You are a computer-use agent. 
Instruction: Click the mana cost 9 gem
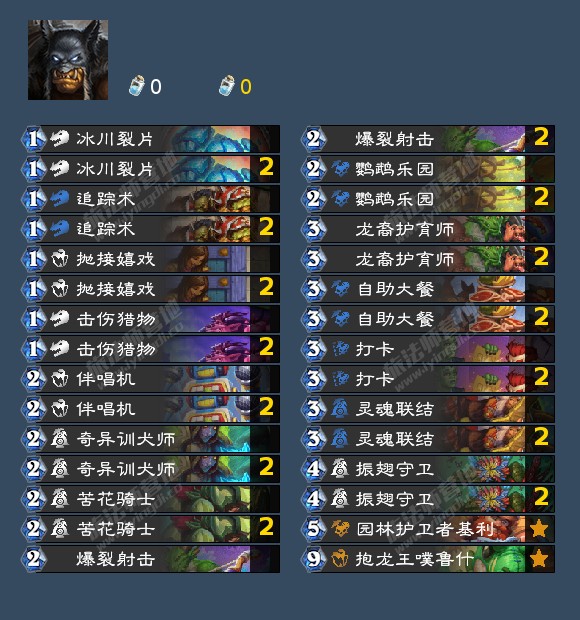[314, 559]
